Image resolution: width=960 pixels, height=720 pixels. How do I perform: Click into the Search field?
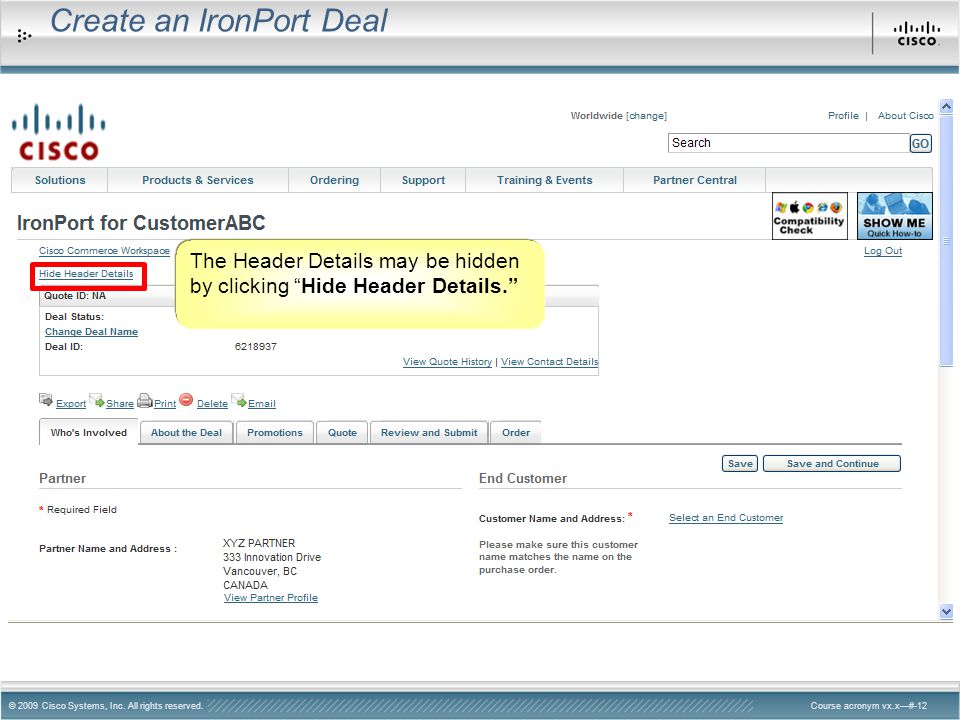point(789,143)
